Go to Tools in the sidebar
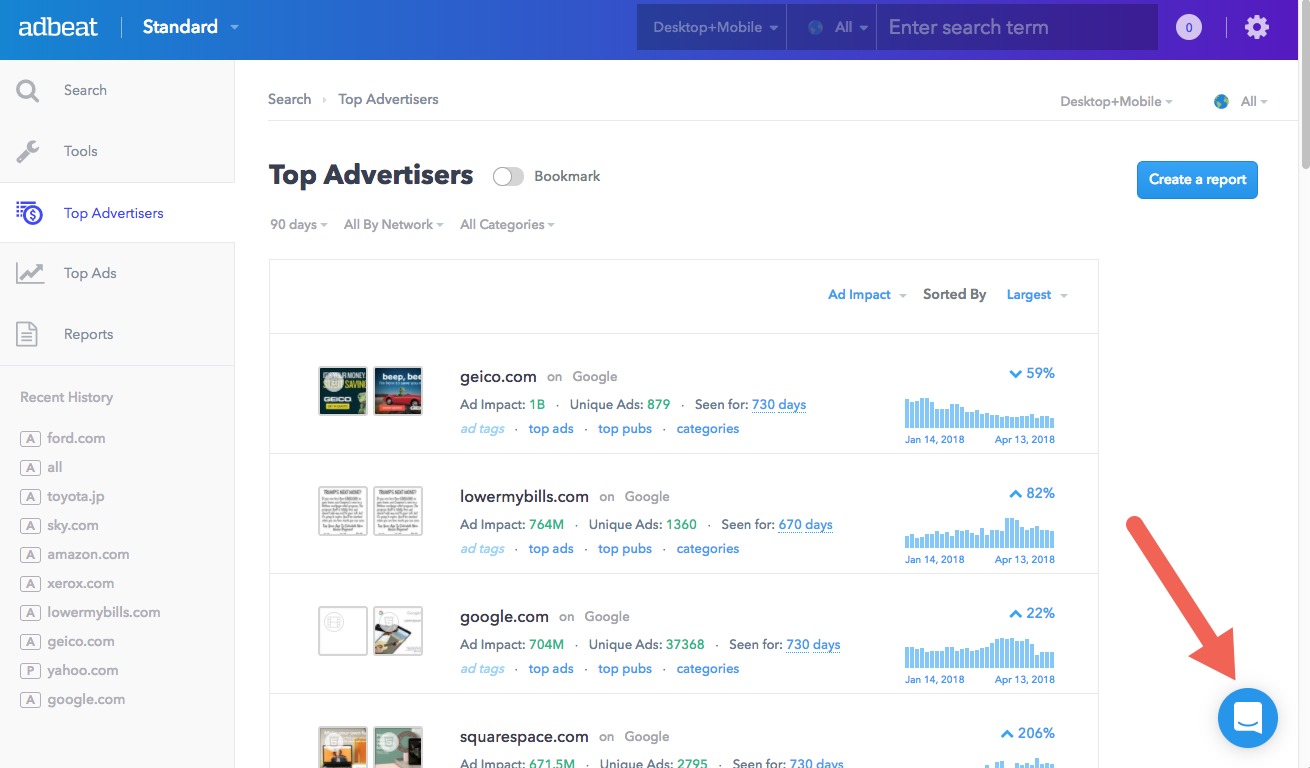Image resolution: width=1310 pixels, height=768 pixels. coord(81,151)
